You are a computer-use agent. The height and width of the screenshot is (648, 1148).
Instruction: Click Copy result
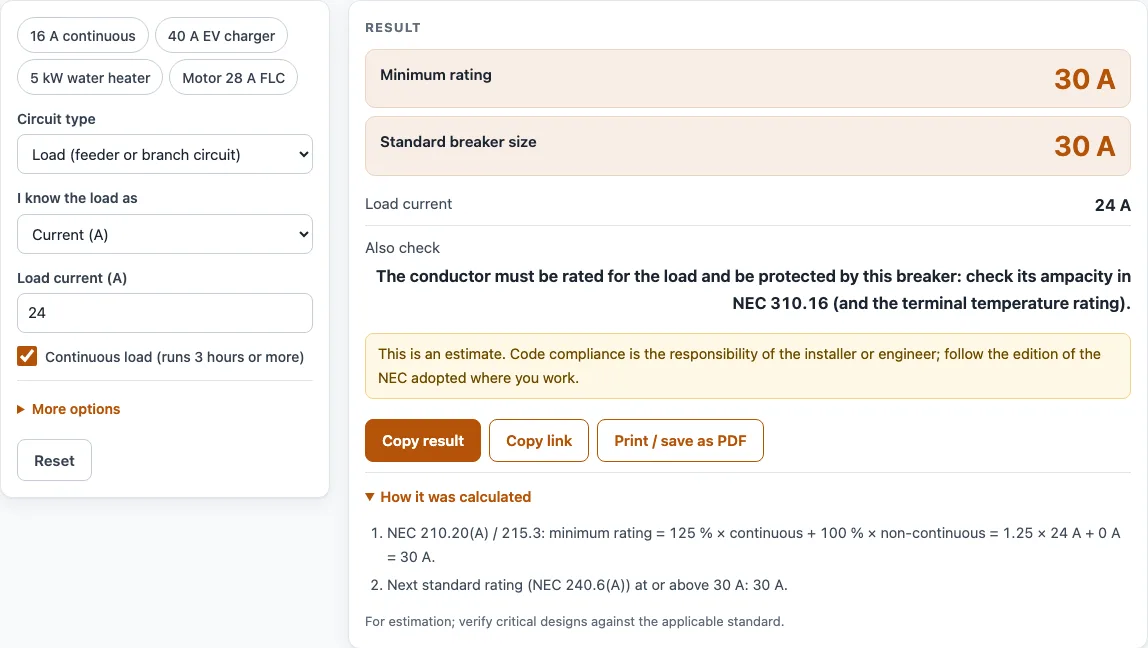click(422, 441)
